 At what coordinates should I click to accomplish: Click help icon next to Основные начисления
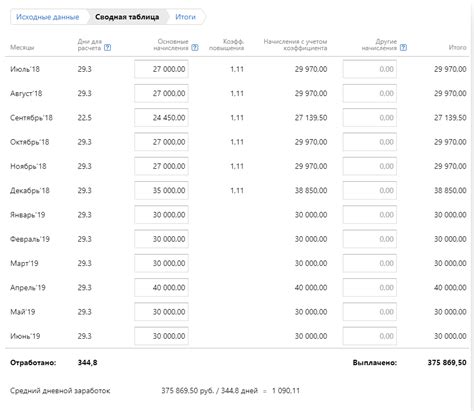point(195,48)
